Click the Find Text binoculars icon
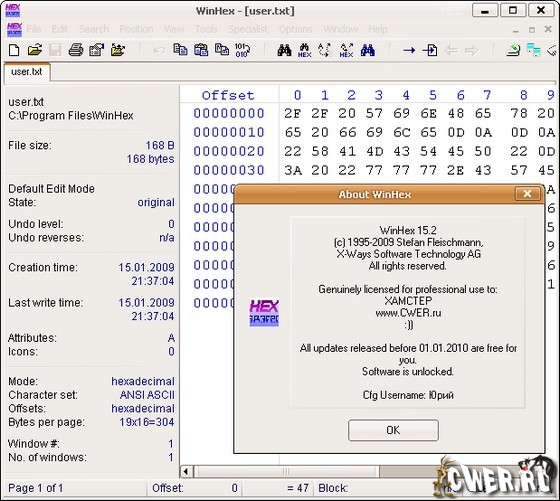Viewport: 560px width, 501px height. coord(284,50)
